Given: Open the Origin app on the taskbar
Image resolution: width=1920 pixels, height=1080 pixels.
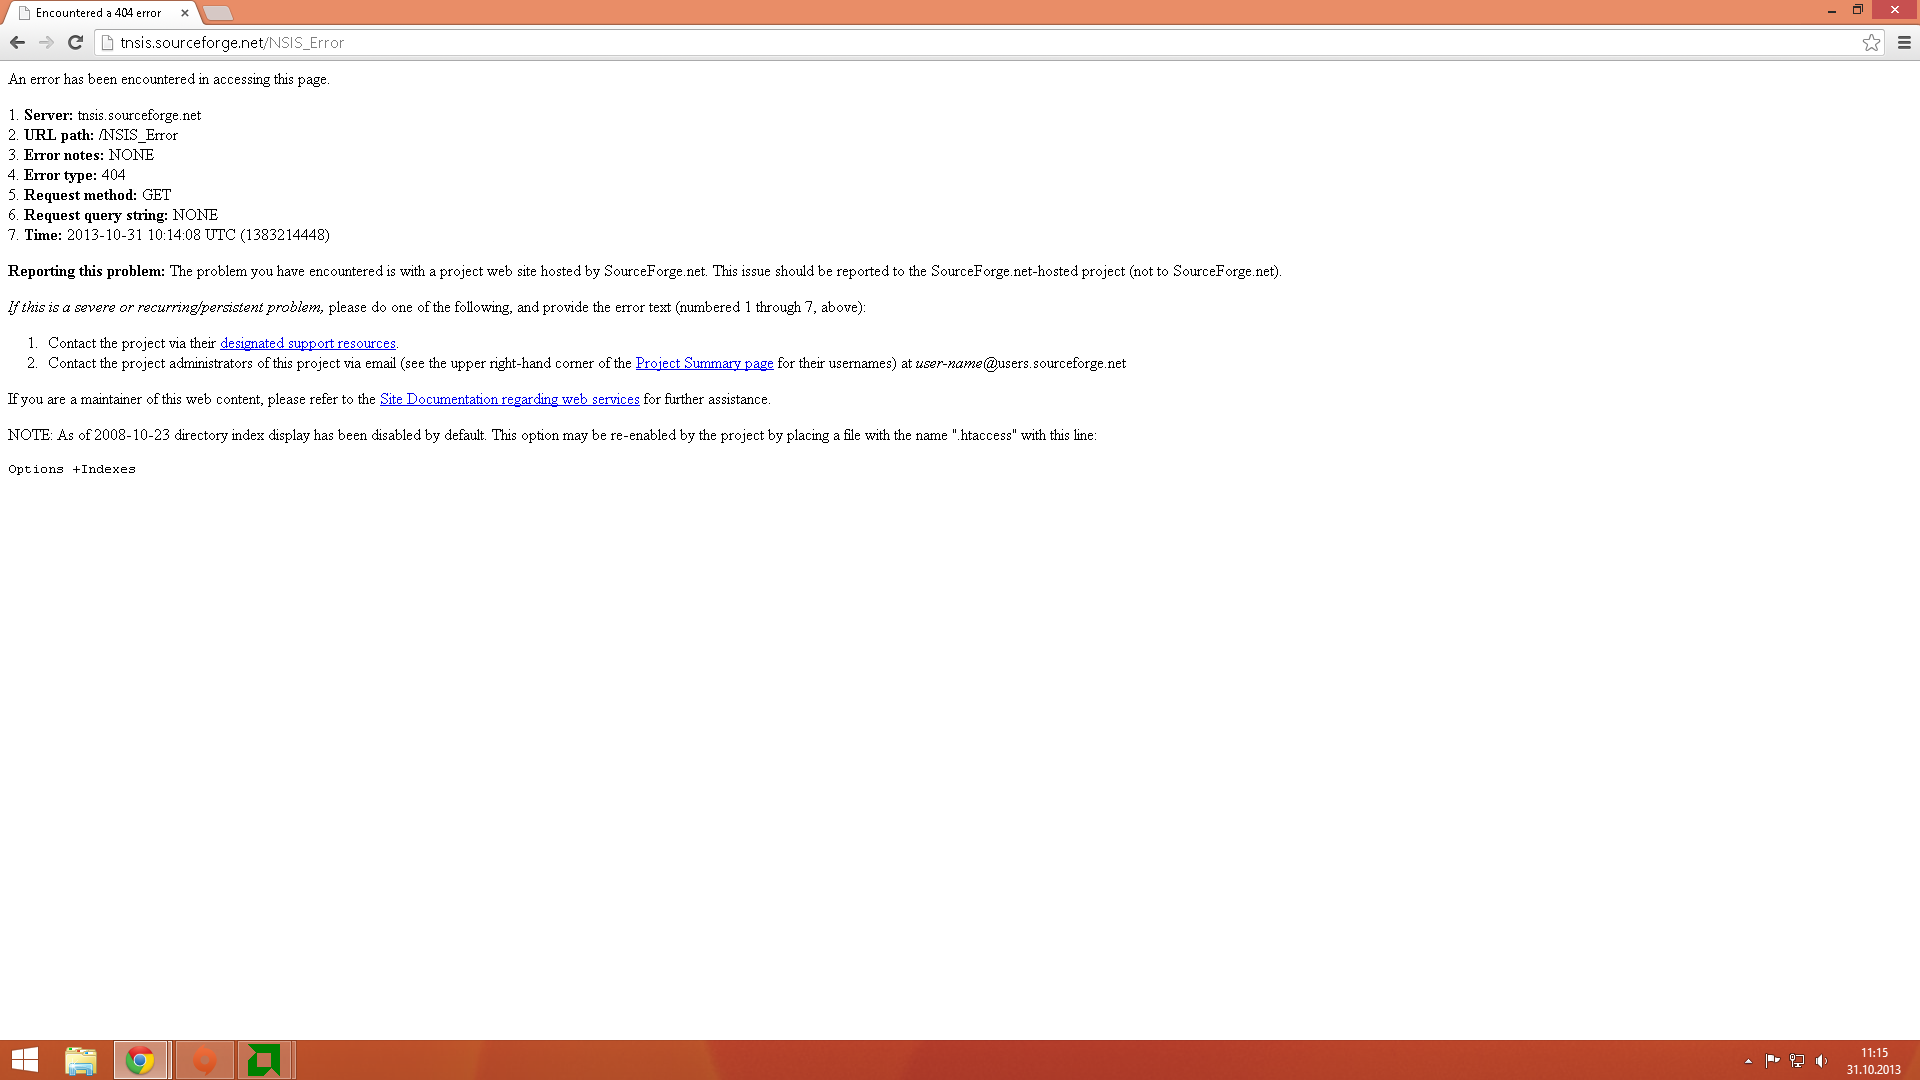Looking at the screenshot, I should pos(204,1060).
